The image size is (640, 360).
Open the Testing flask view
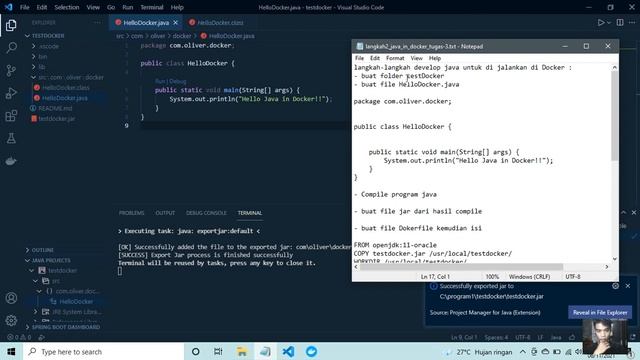pyautogui.click(x=11, y=138)
